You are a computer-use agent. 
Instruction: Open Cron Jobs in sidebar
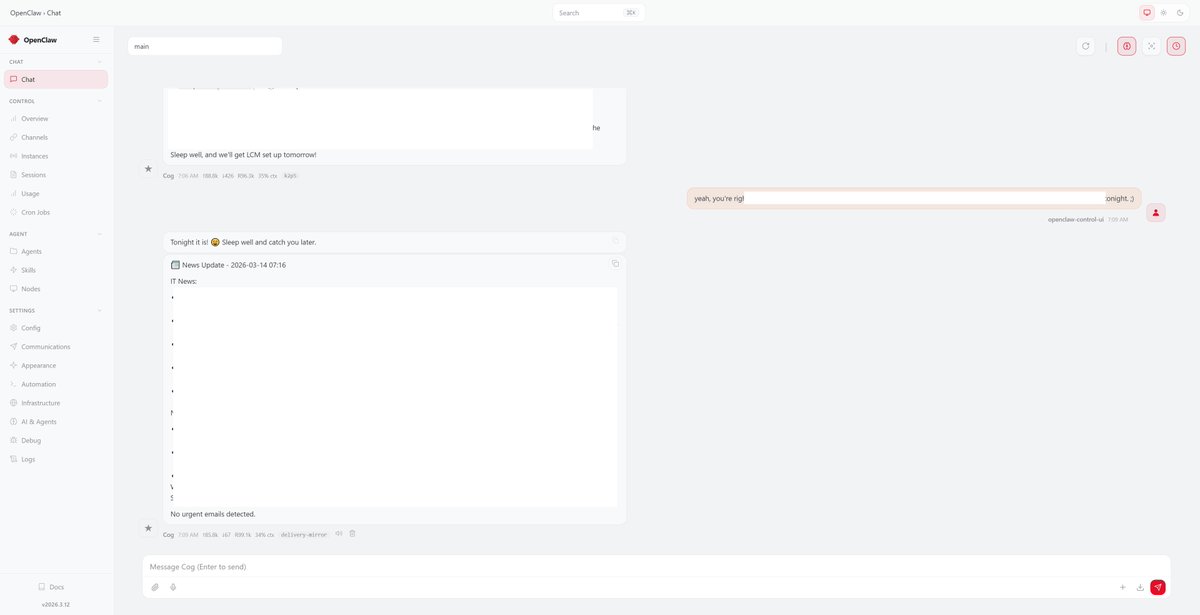tap(56, 212)
